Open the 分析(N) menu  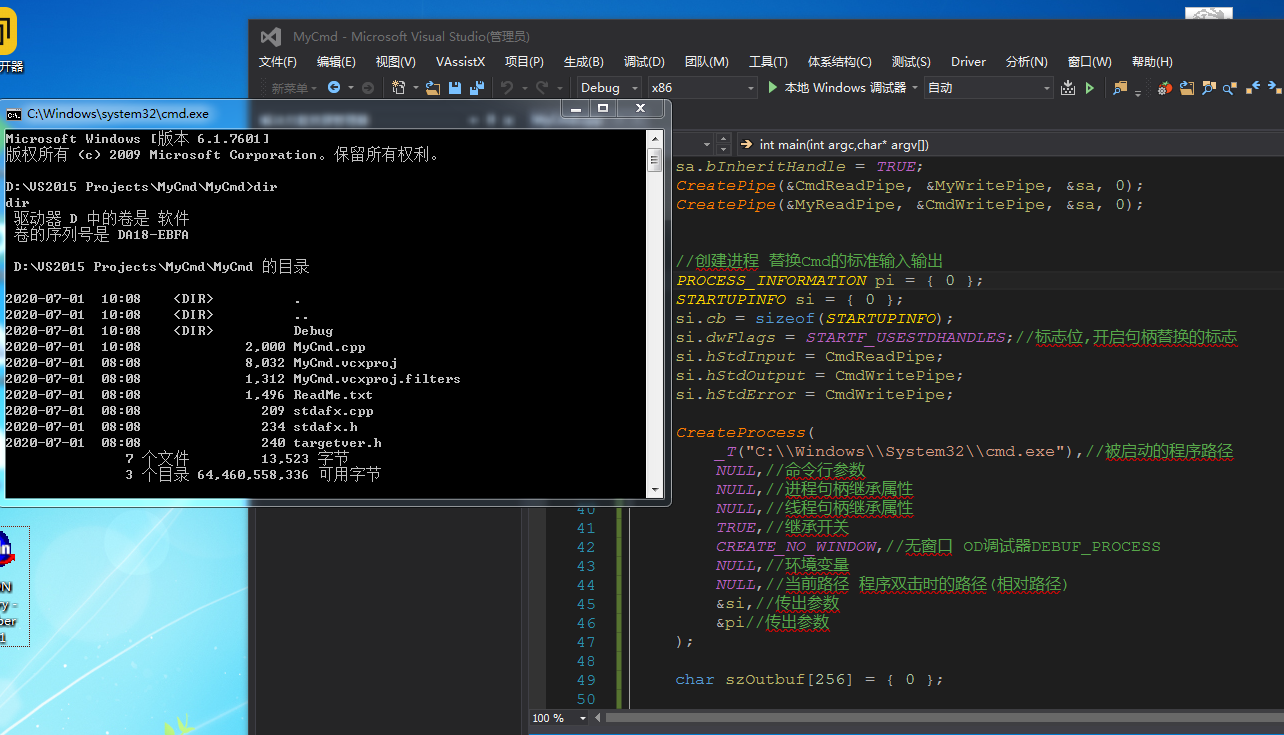tap(1026, 62)
